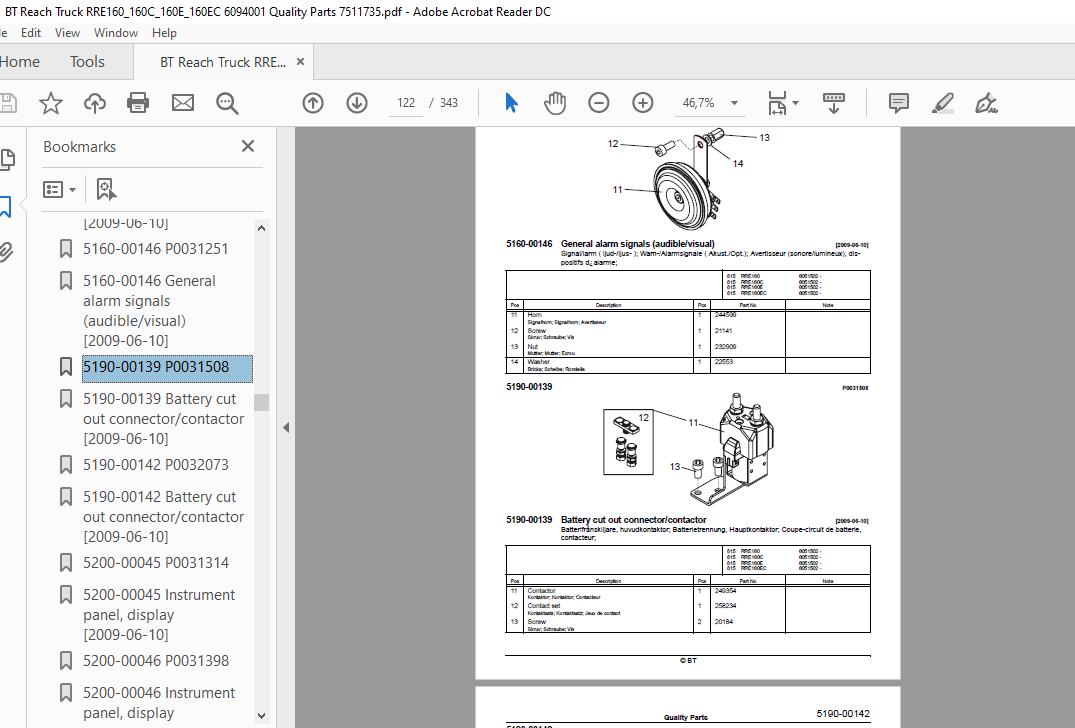Open the Window menu
This screenshot has width=1075, height=728.
tap(116, 33)
